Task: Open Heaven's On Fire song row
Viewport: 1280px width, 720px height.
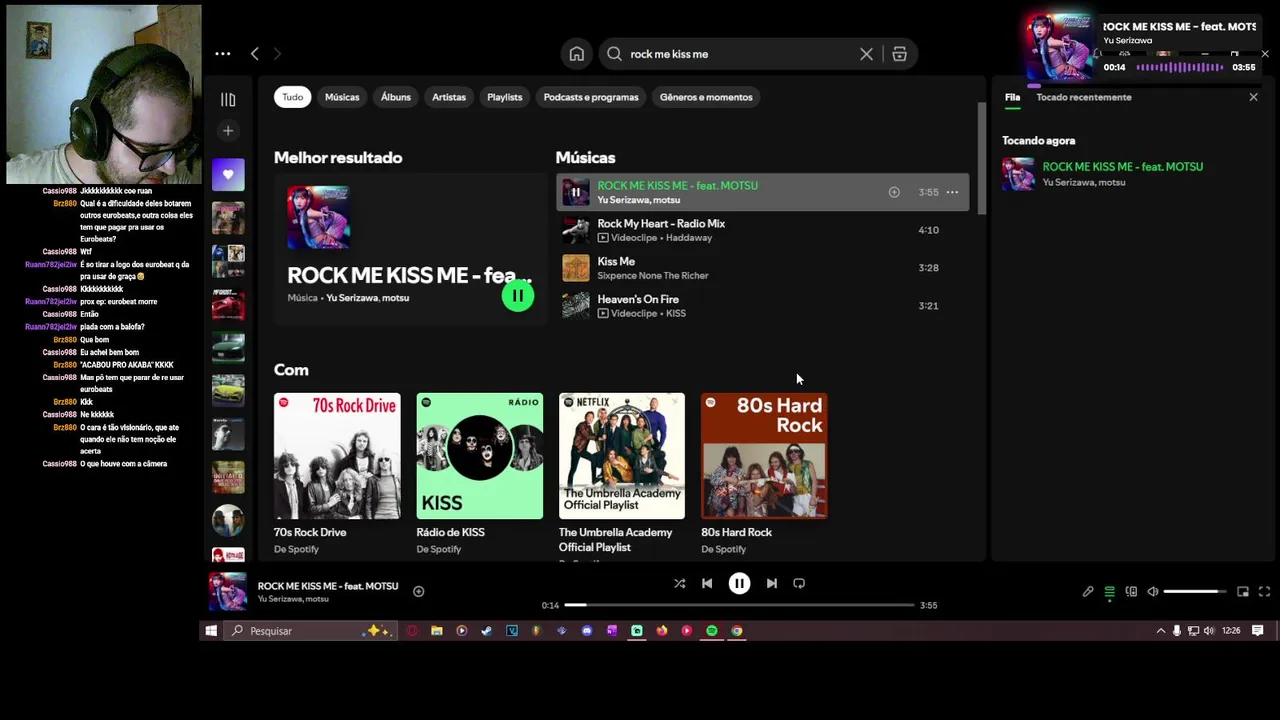Action: point(762,306)
